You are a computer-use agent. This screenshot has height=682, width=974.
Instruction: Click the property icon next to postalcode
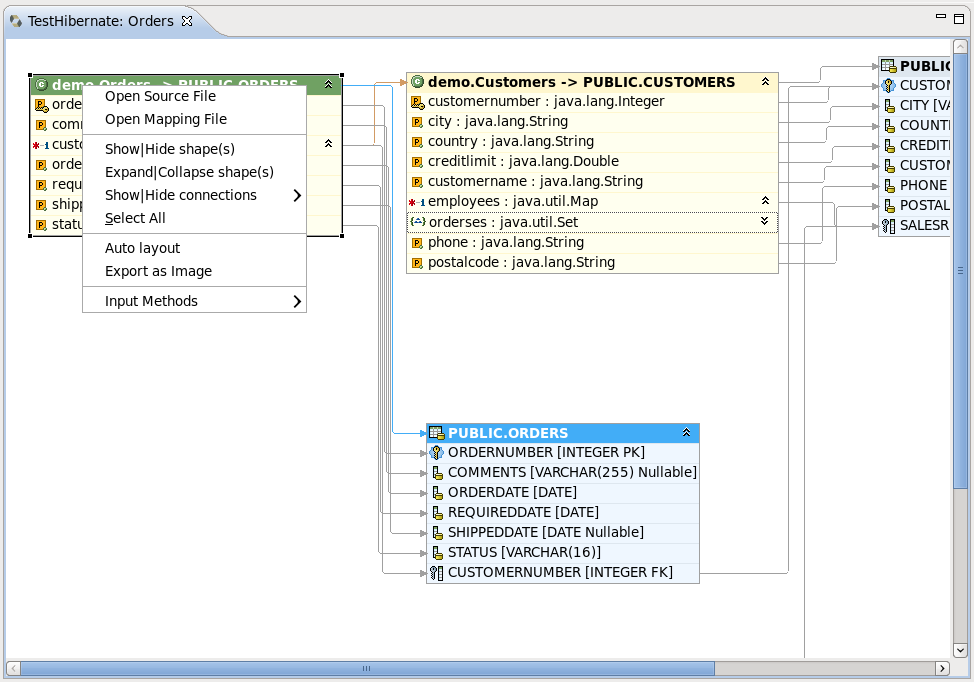tap(417, 262)
